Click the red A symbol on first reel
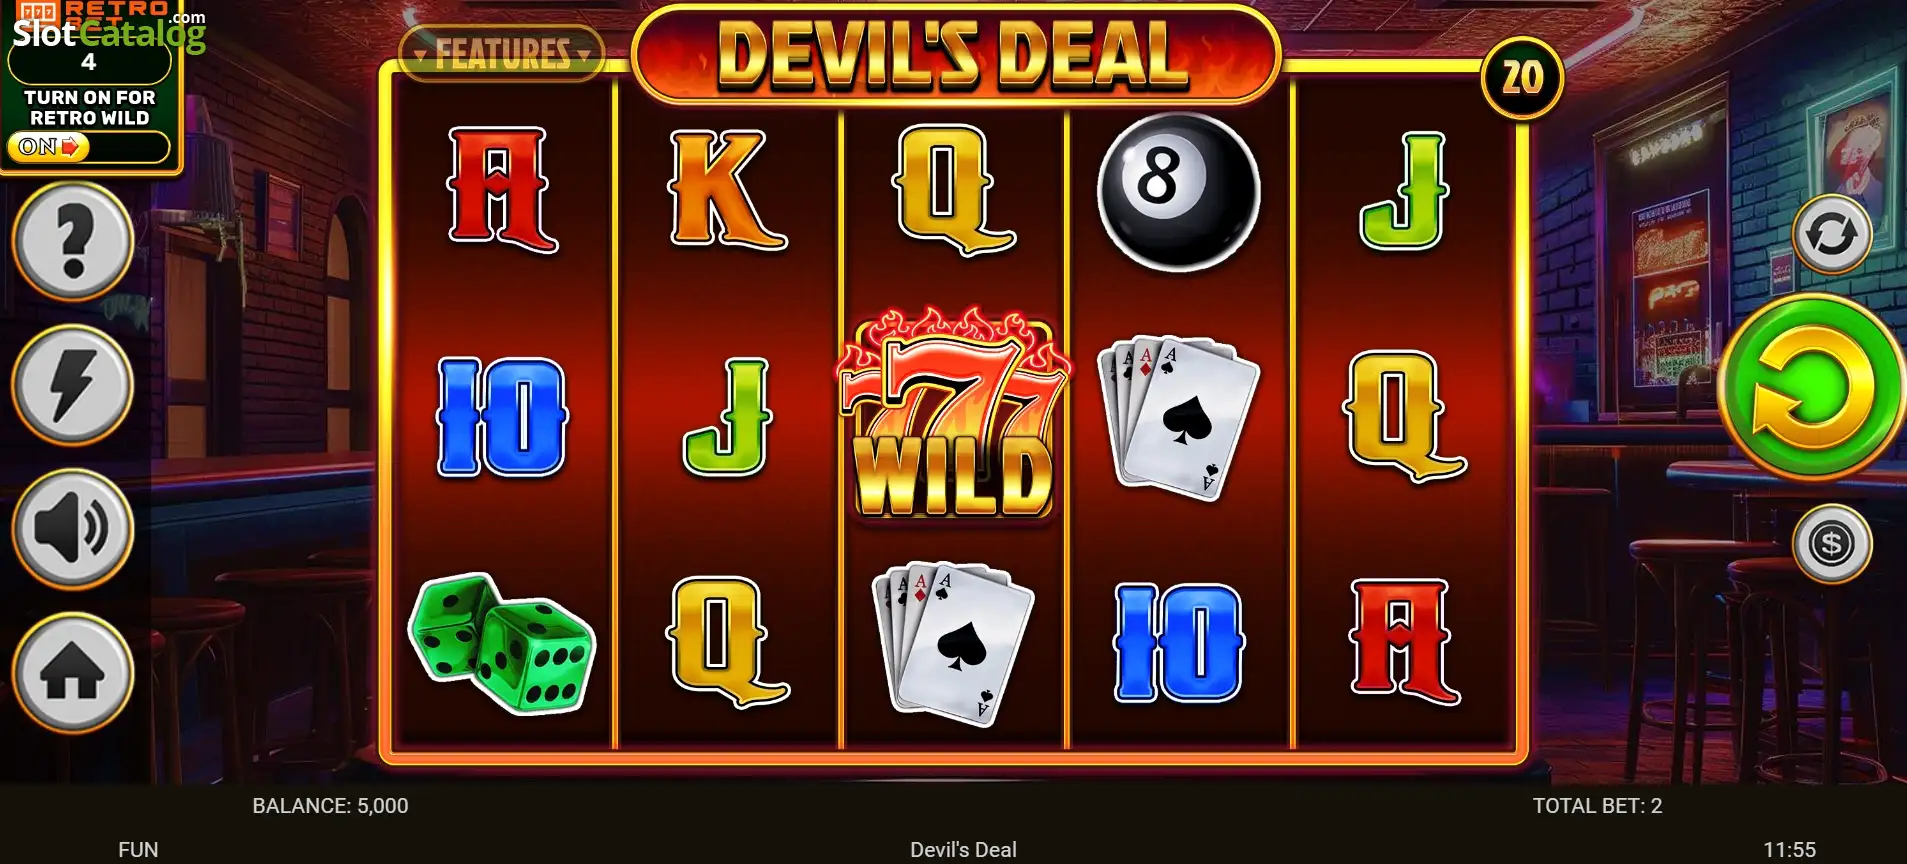Screen dimensions: 1907x864 [501, 190]
